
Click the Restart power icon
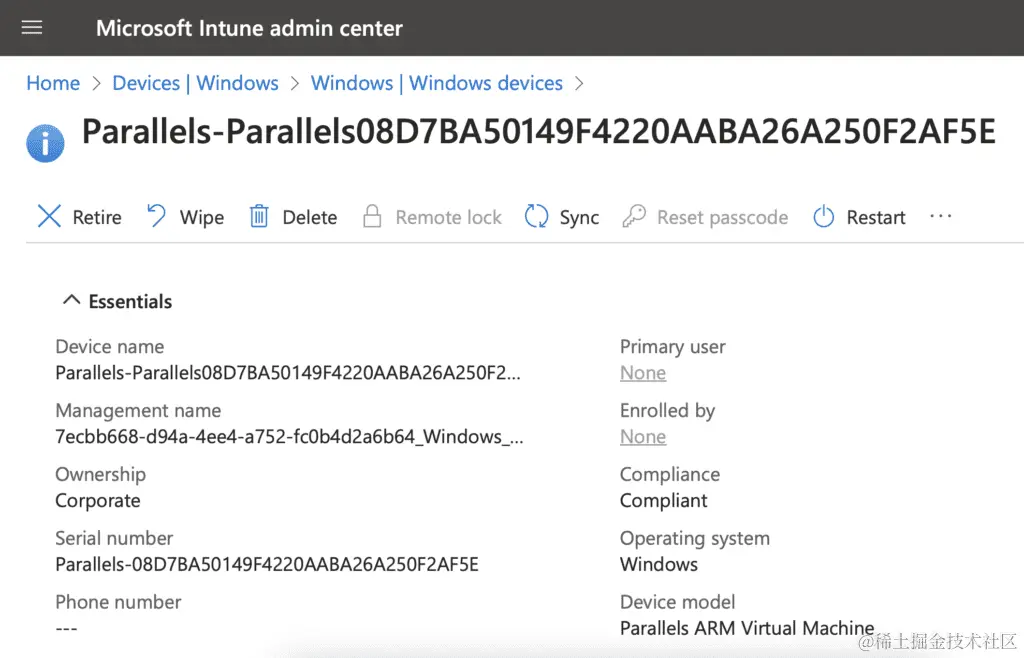824,216
